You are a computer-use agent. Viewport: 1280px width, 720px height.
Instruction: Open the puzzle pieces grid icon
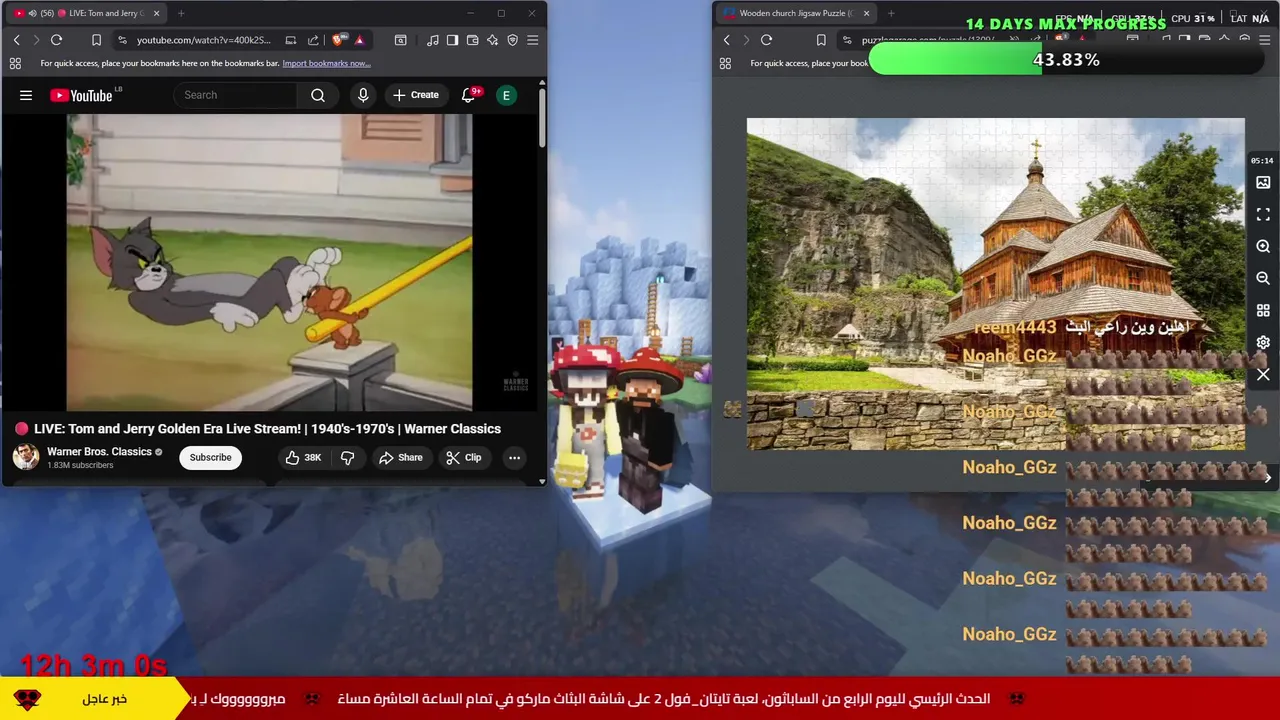pyautogui.click(x=1263, y=311)
